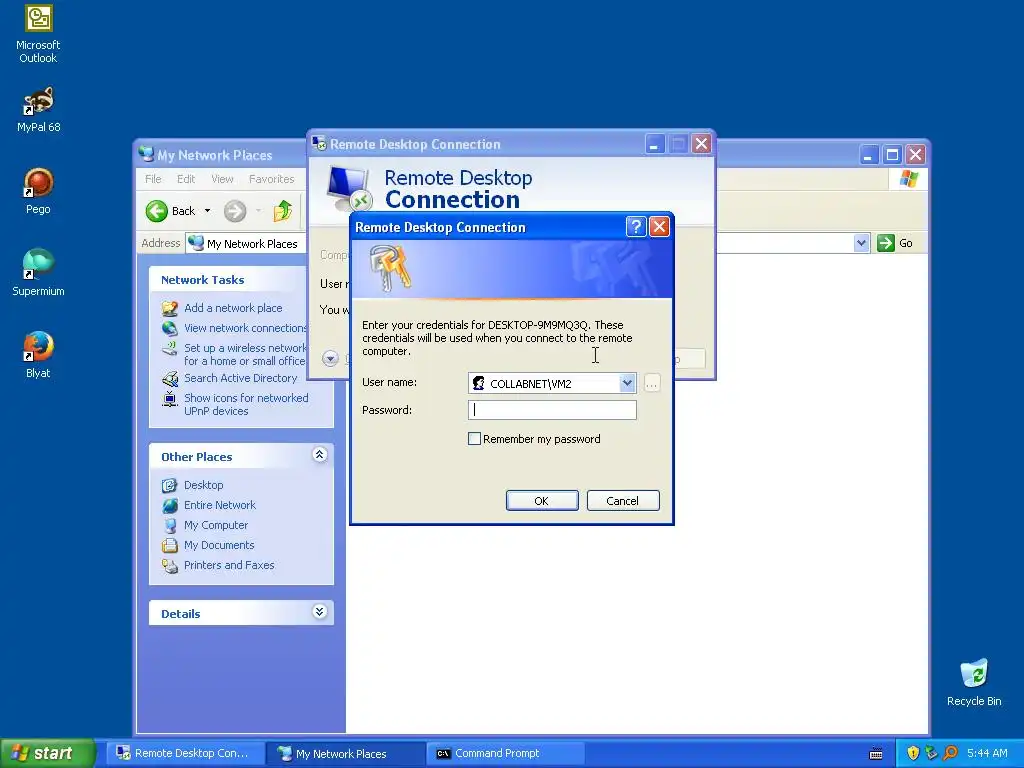This screenshot has width=1024, height=768.
Task: Expand the Details panel
Action: point(319,612)
